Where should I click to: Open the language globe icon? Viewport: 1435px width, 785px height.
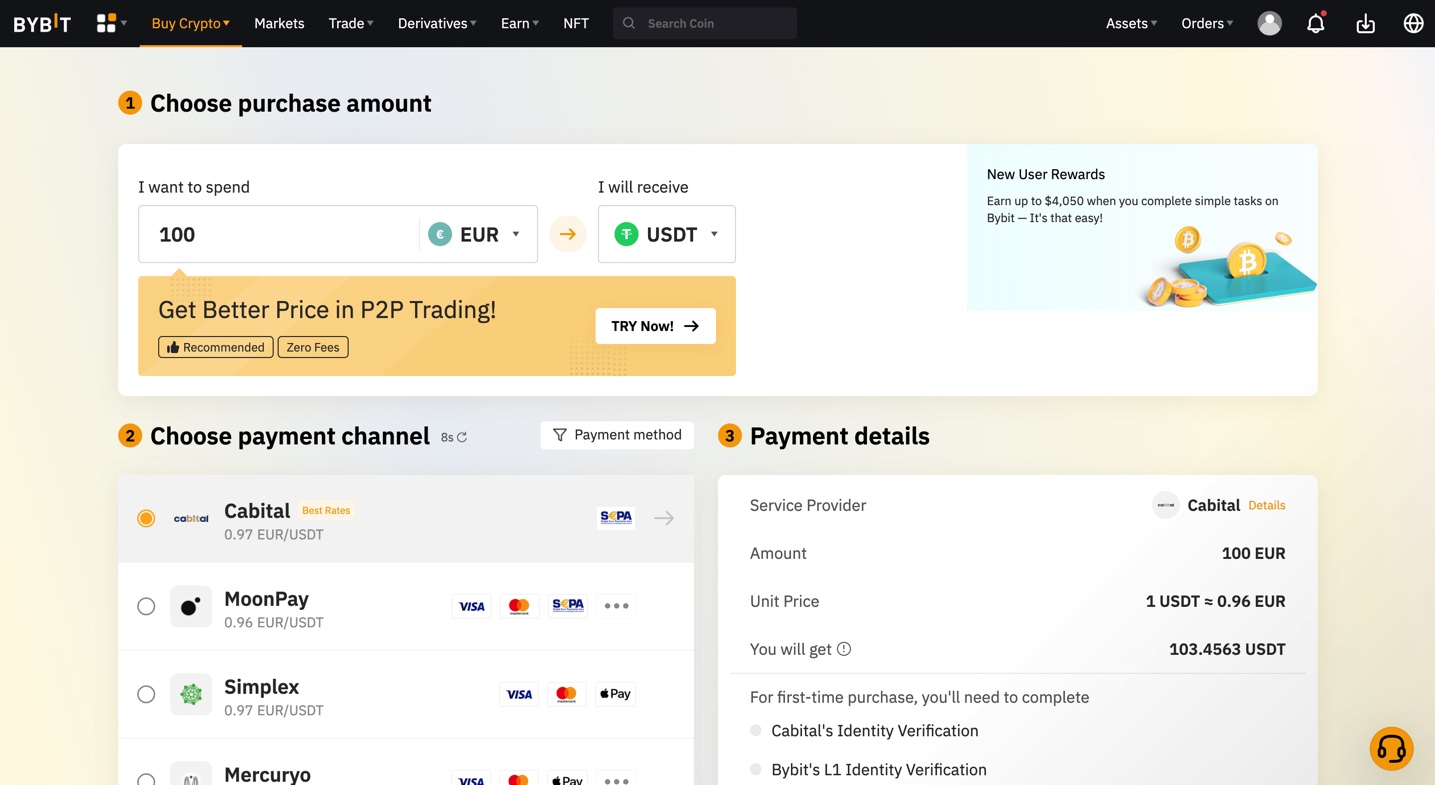coord(1413,23)
